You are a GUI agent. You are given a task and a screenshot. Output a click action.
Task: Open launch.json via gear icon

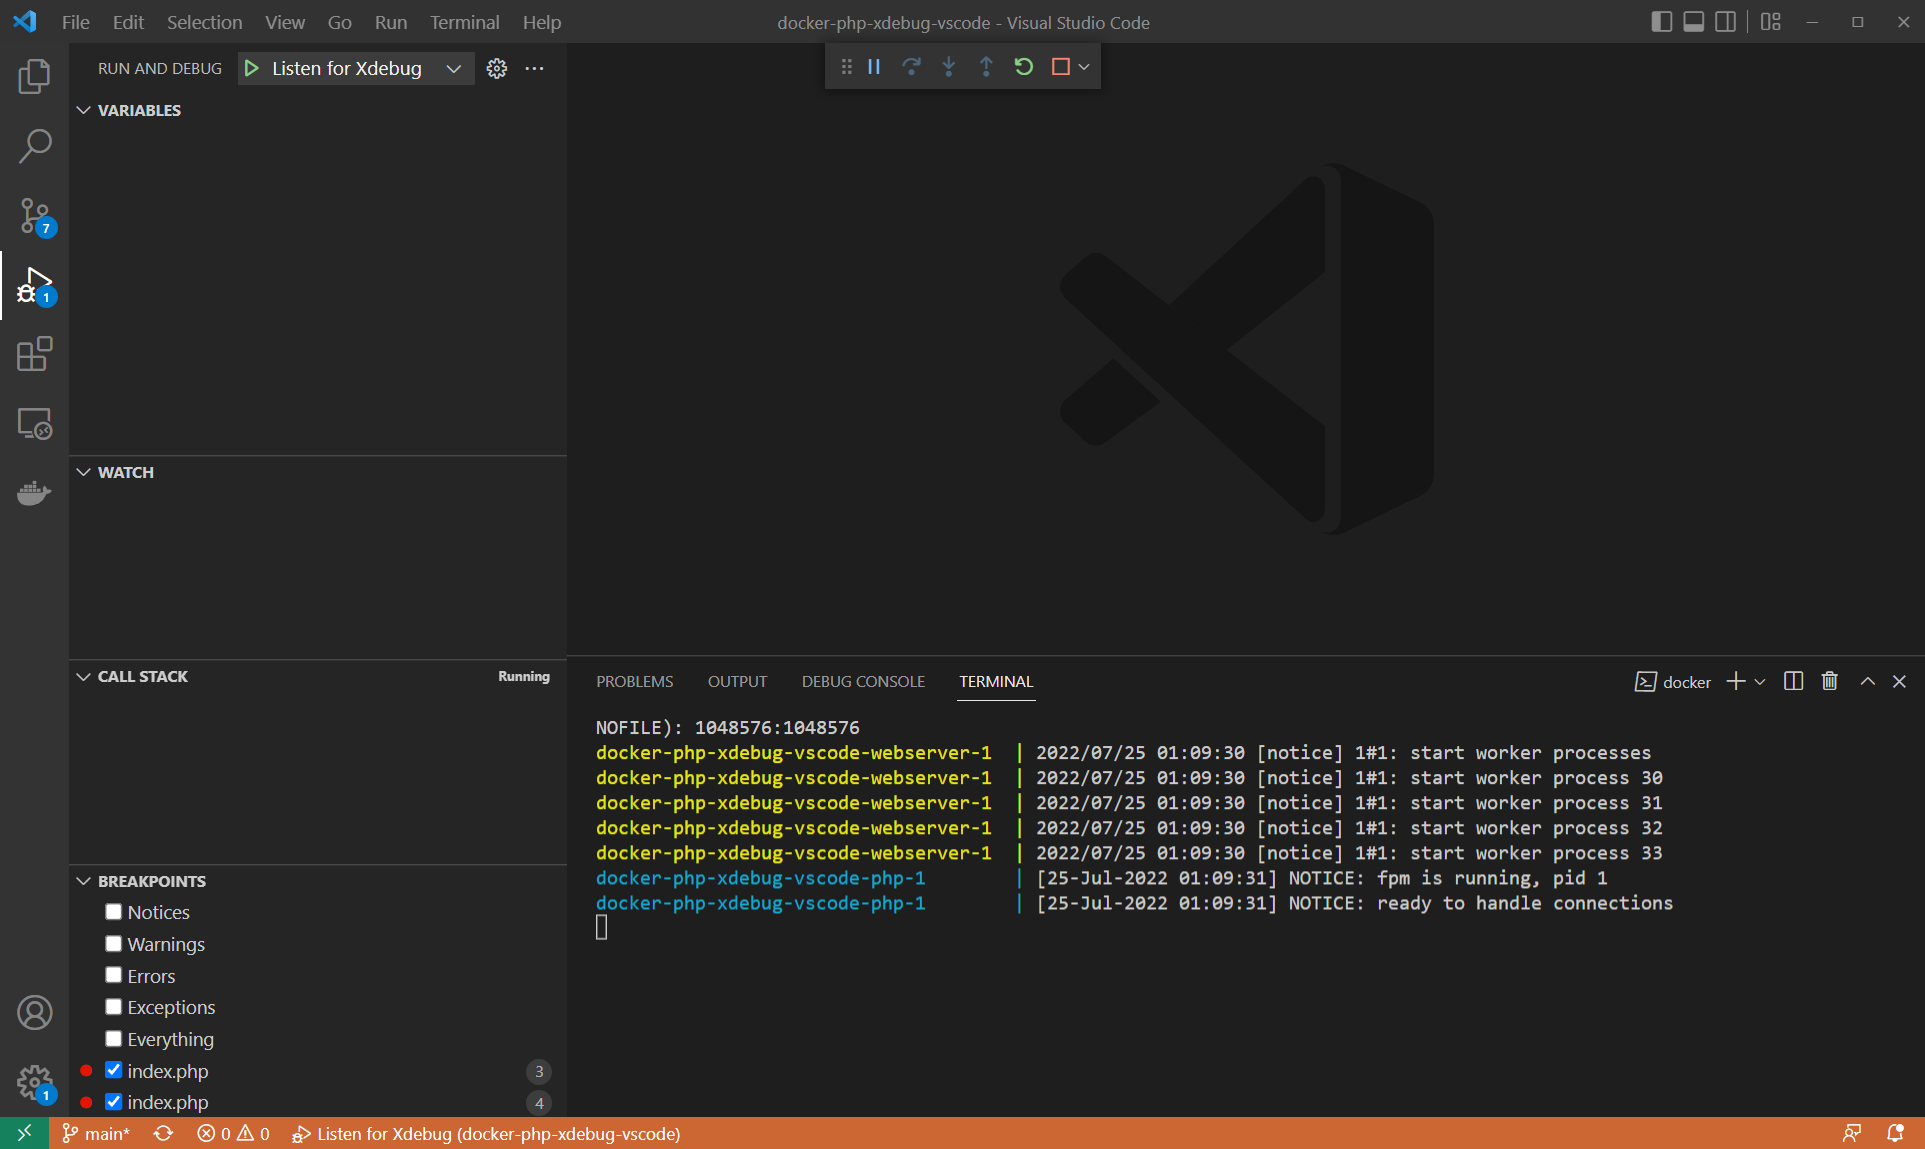(x=496, y=68)
